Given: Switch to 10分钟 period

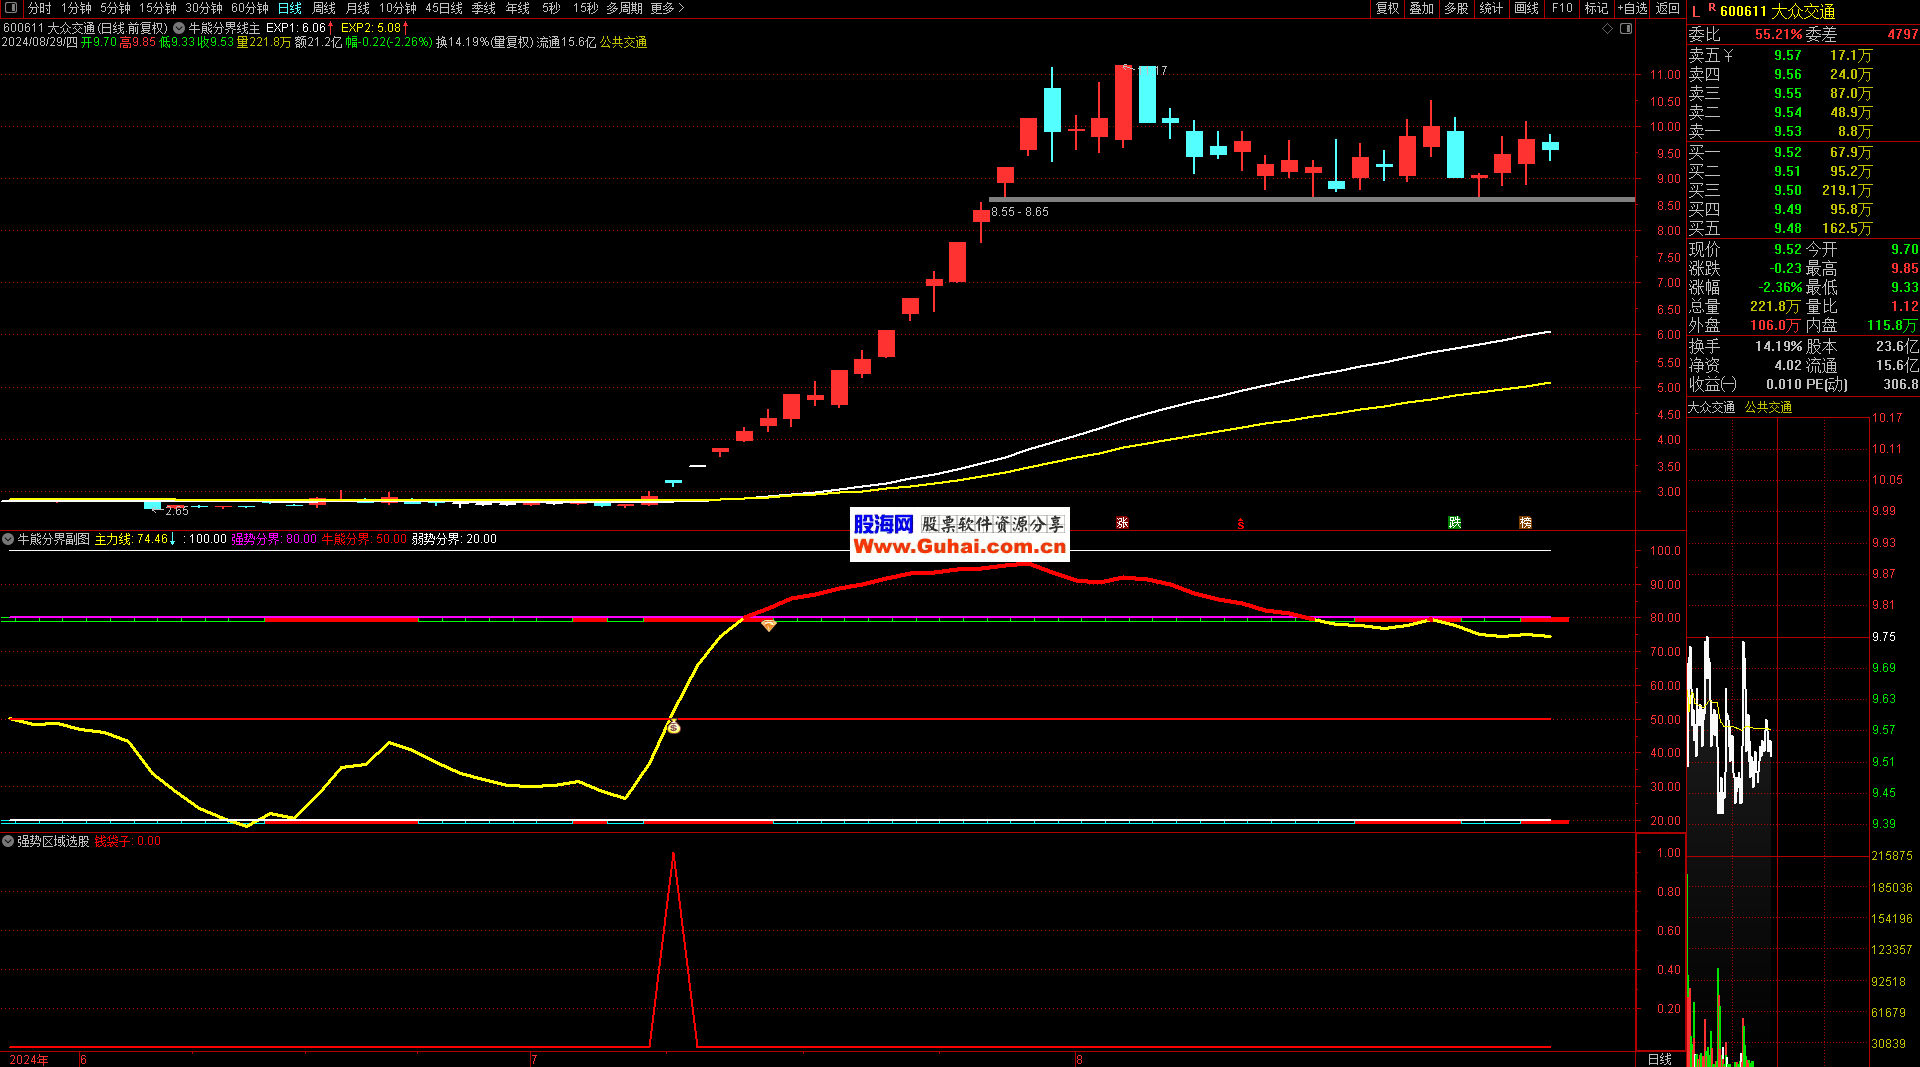Looking at the screenshot, I should coord(397,8).
